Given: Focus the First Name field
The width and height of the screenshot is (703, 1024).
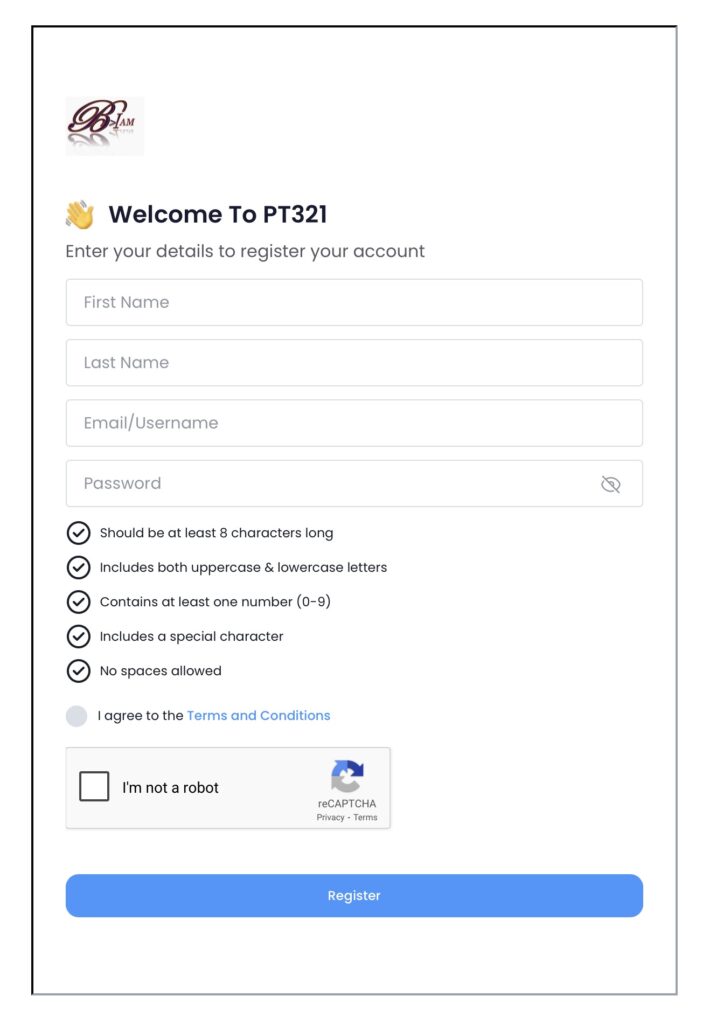Looking at the screenshot, I should 354,302.
